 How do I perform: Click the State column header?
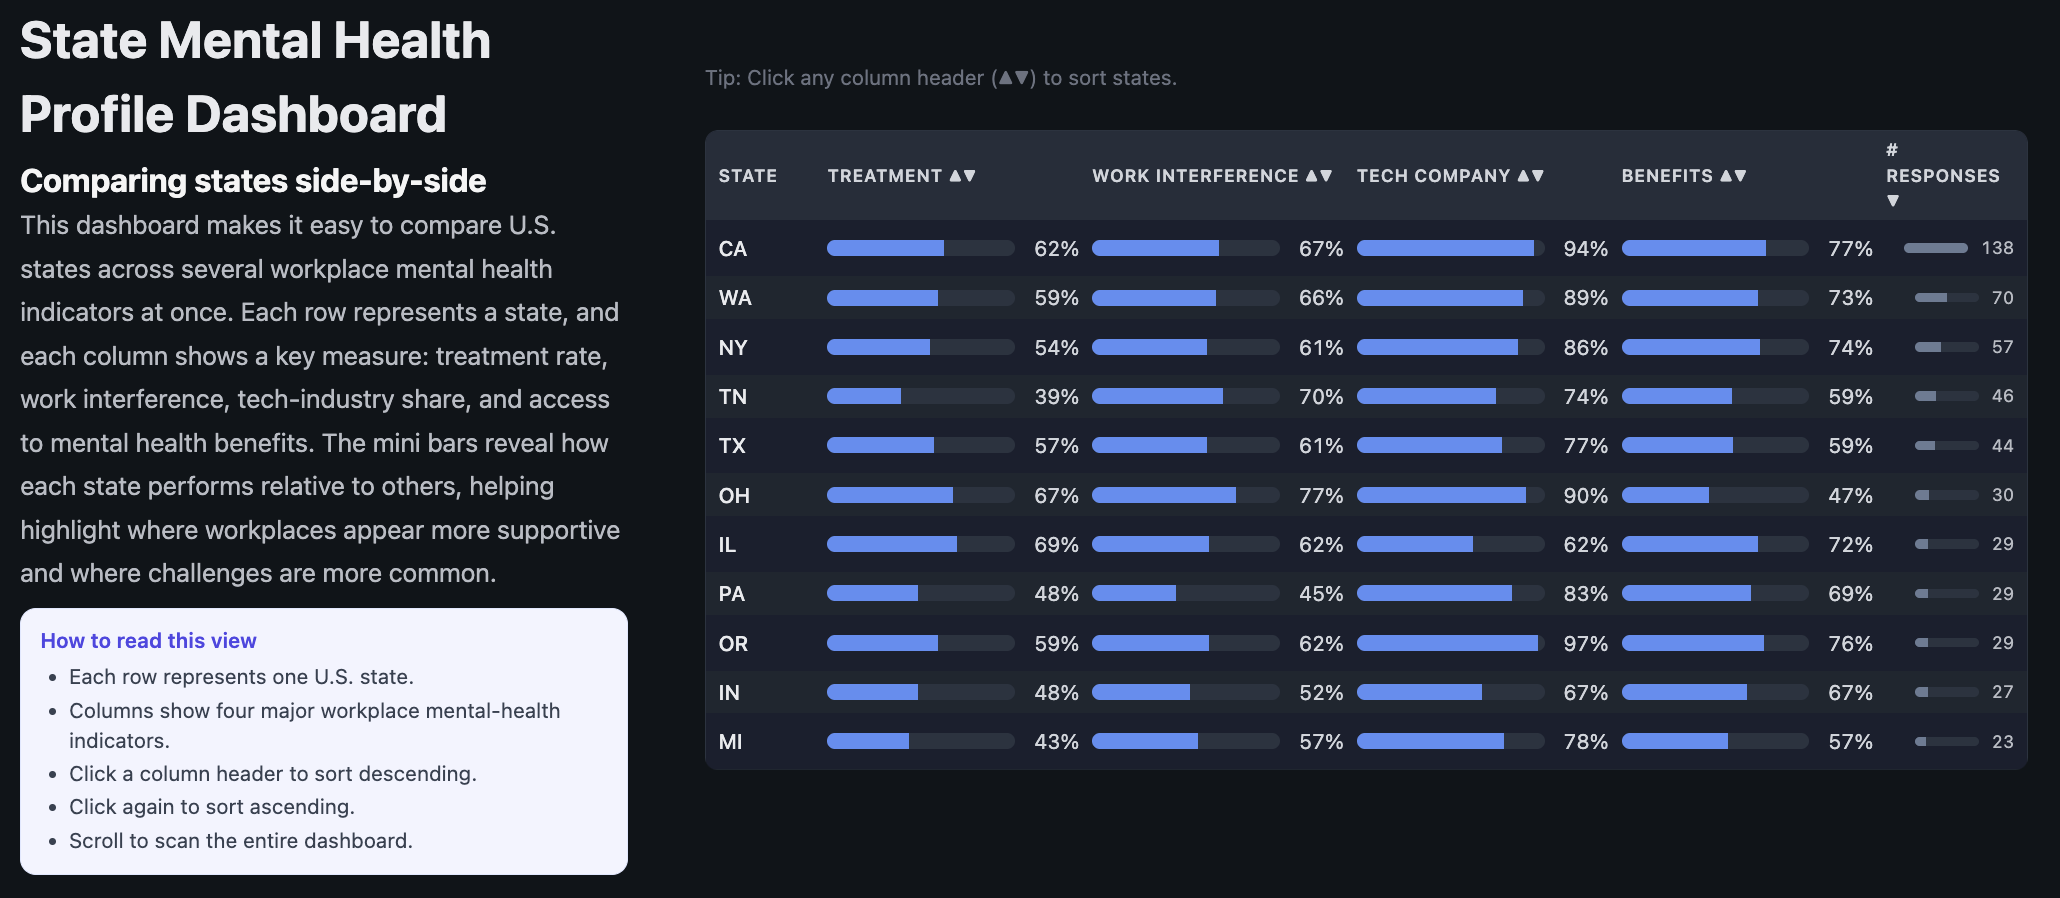click(x=747, y=176)
